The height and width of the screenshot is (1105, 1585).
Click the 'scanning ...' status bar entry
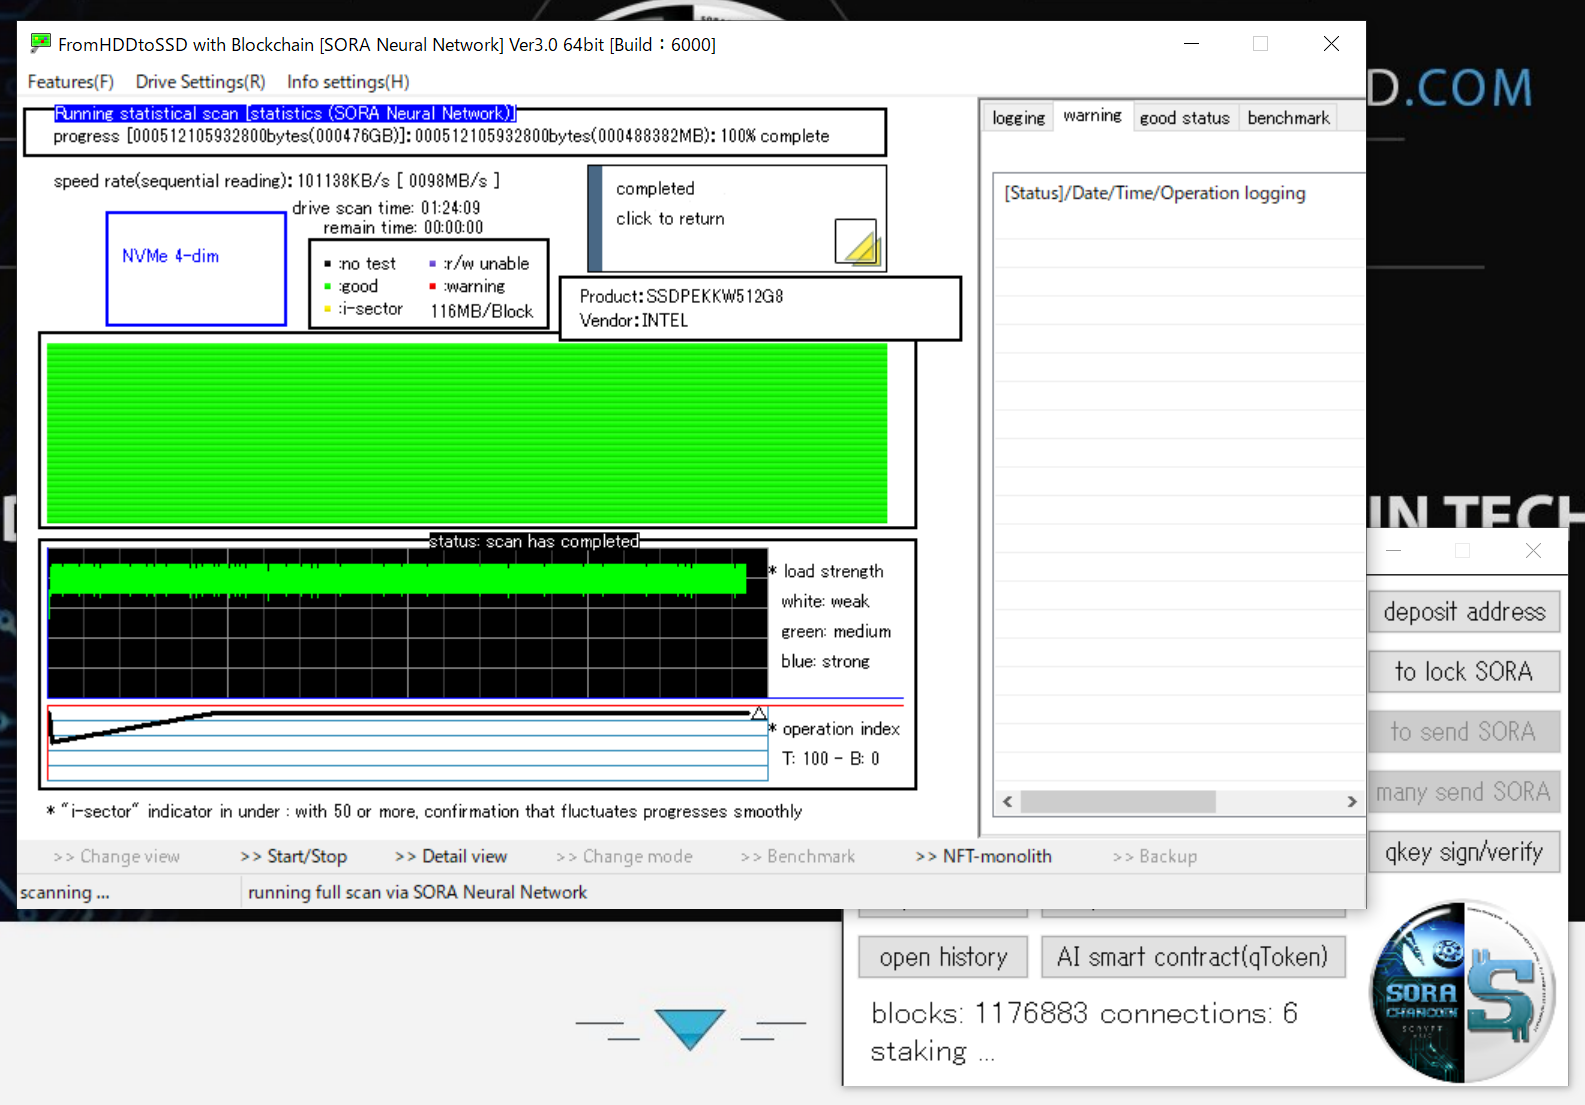point(65,893)
